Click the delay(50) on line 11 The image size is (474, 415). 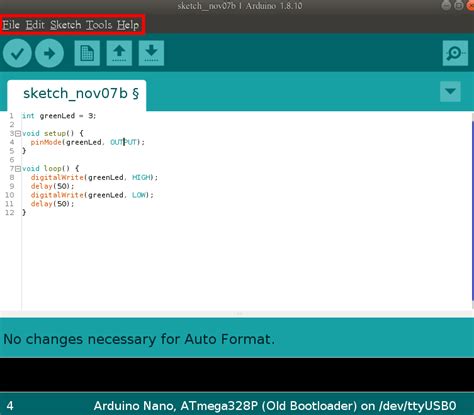click(52, 204)
